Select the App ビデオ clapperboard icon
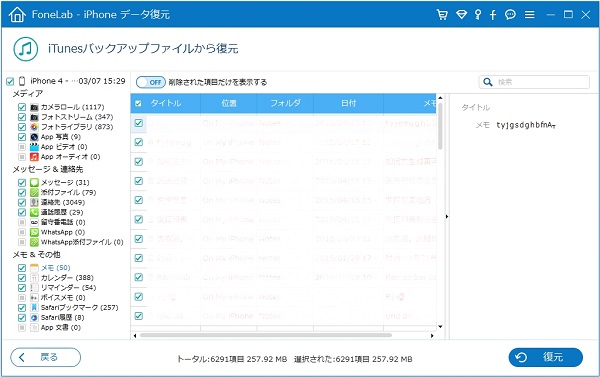The height and width of the screenshot is (377, 600). 34,147
